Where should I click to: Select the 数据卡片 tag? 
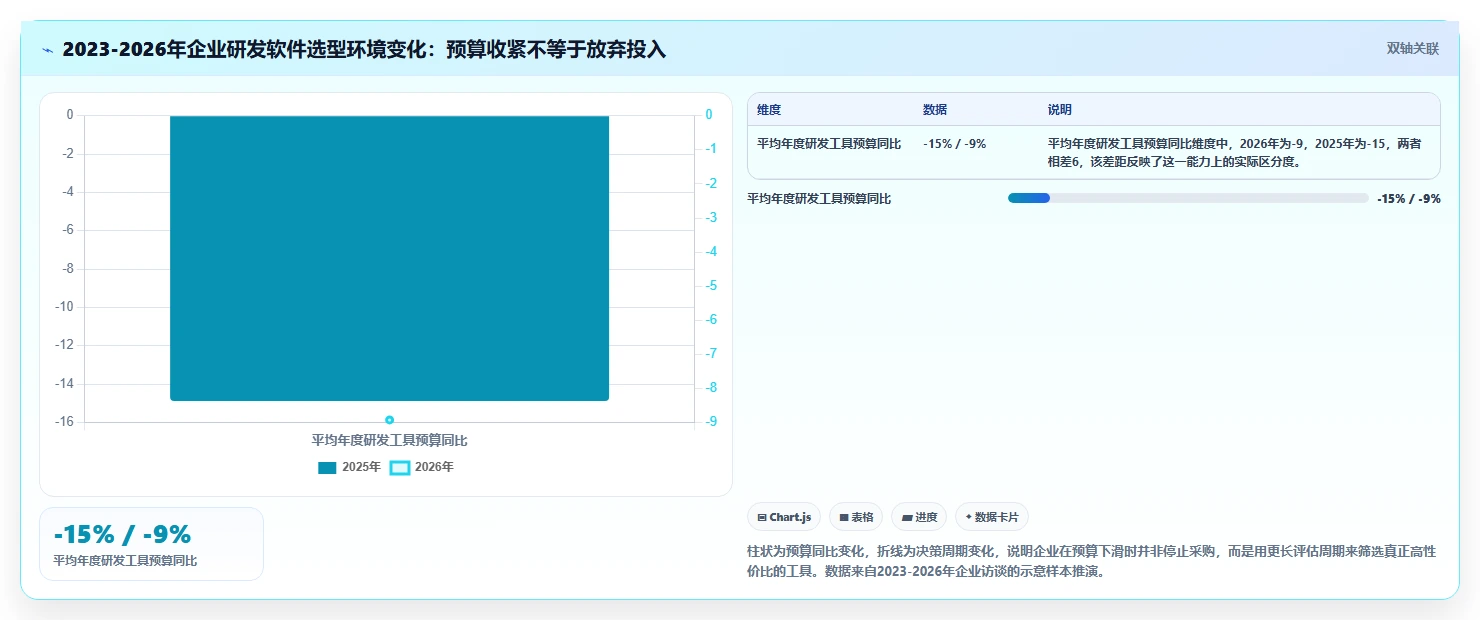coord(992,517)
